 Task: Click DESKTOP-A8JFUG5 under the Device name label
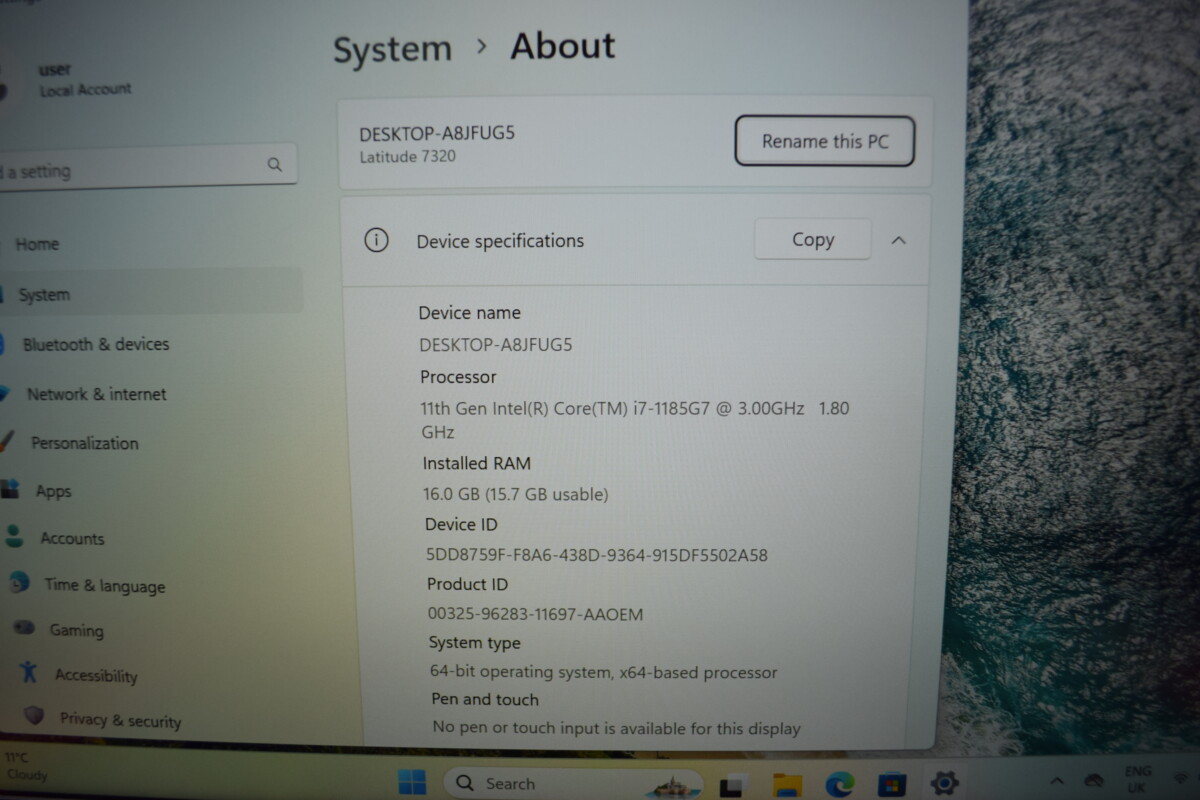click(496, 345)
